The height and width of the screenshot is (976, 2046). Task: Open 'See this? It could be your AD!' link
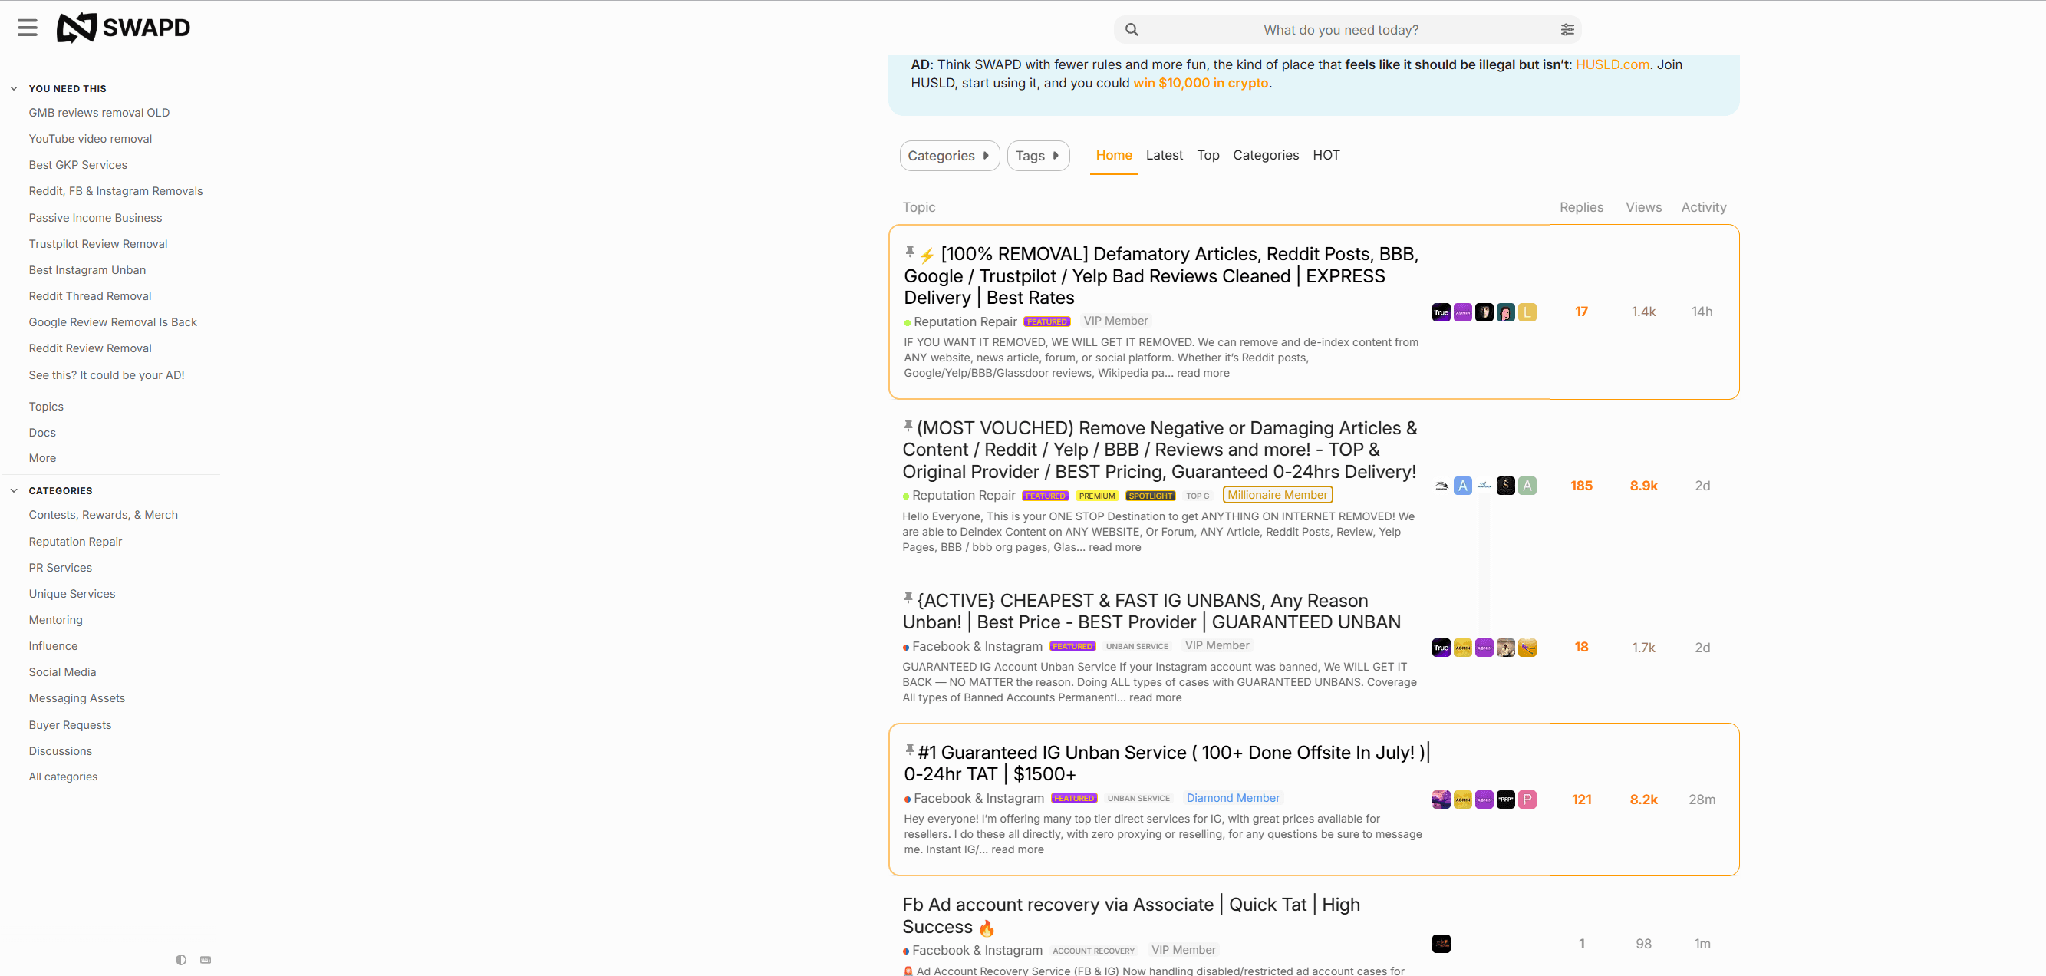coord(106,375)
